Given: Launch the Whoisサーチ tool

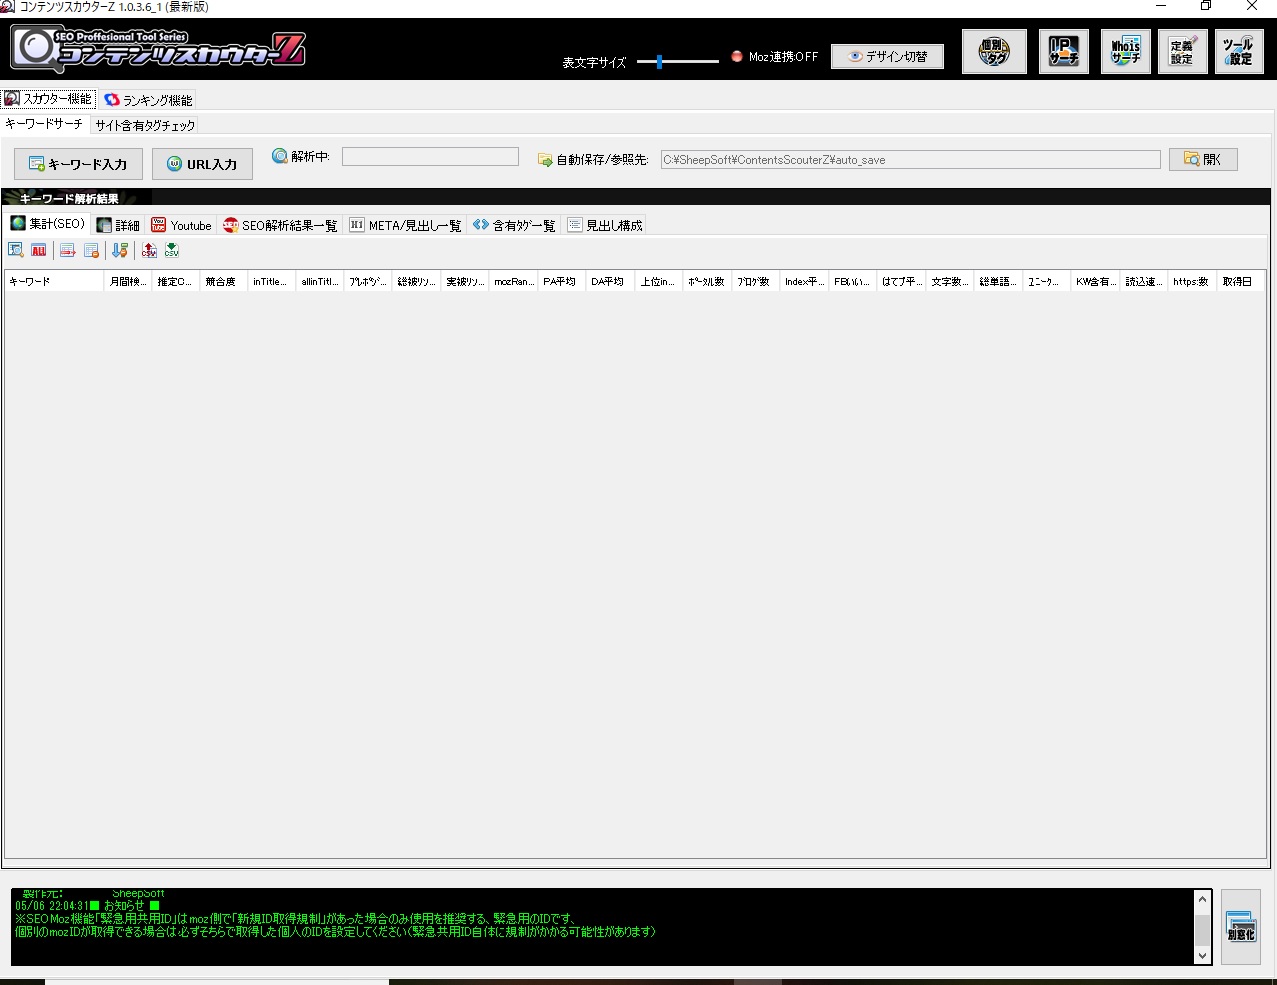Looking at the screenshot, I should (x=1125, y=52).
